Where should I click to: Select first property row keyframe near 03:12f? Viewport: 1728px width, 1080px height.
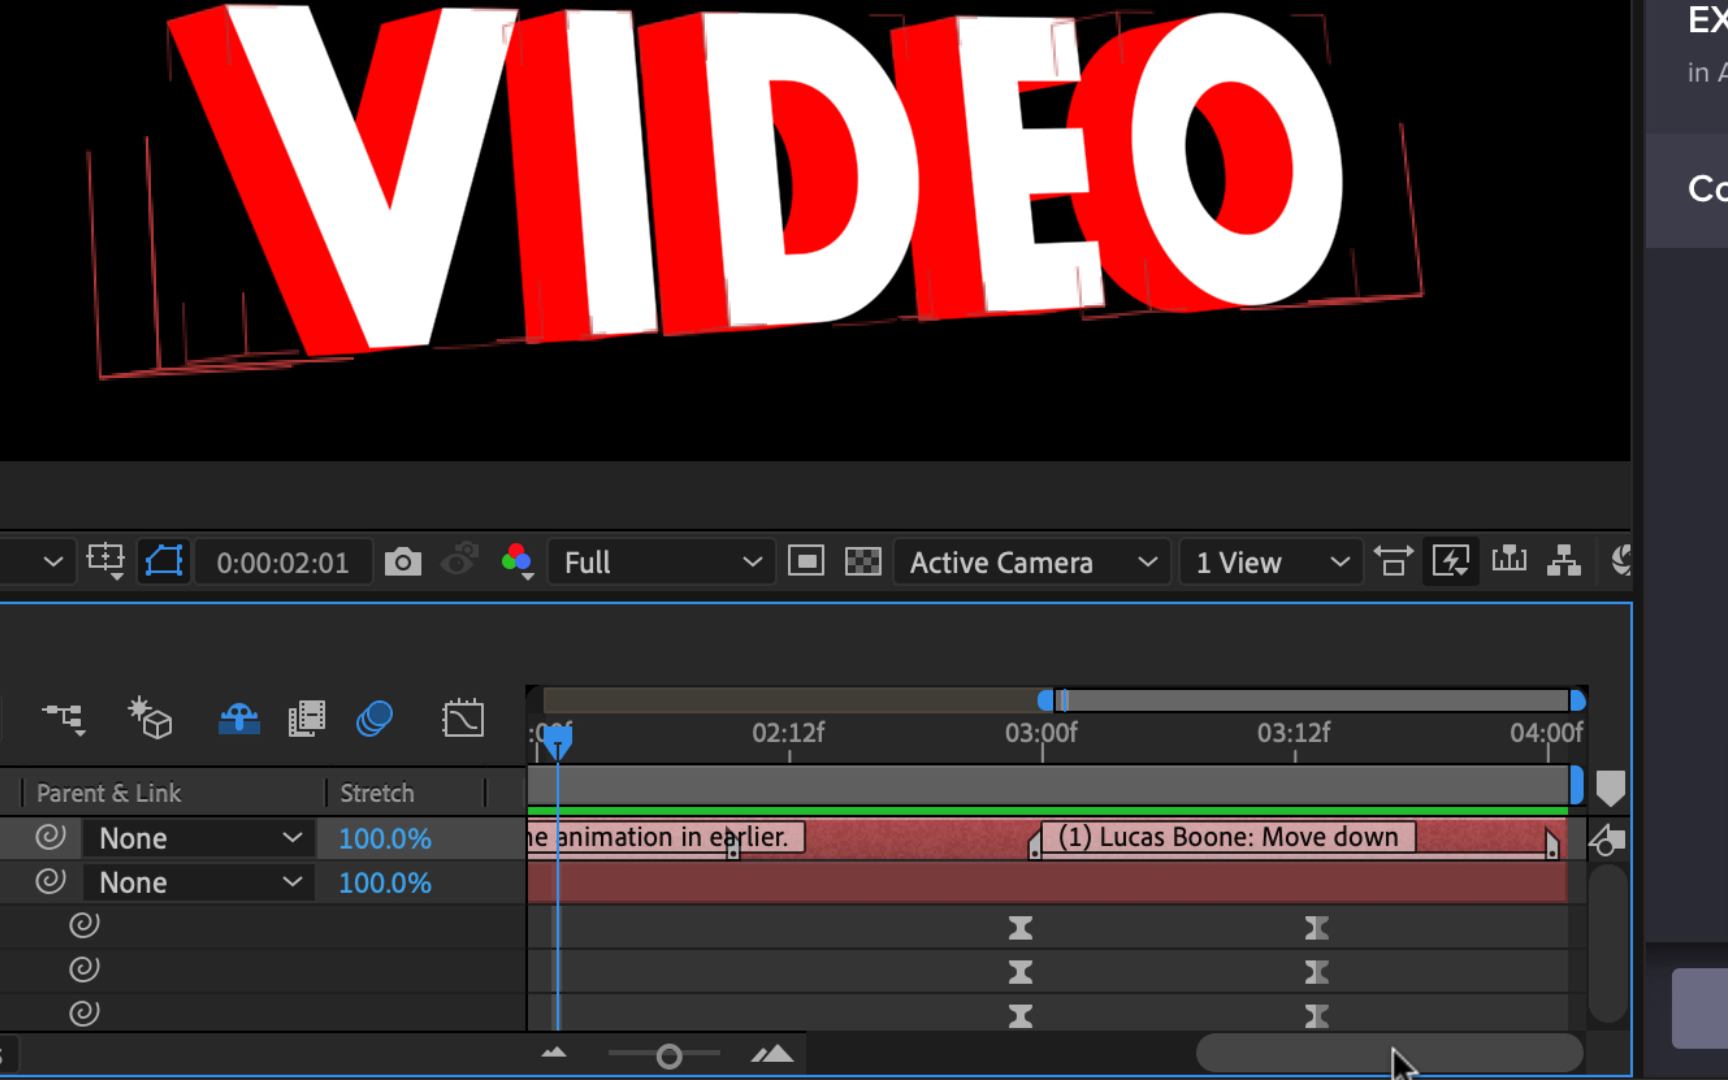[x=1316, y=928]
